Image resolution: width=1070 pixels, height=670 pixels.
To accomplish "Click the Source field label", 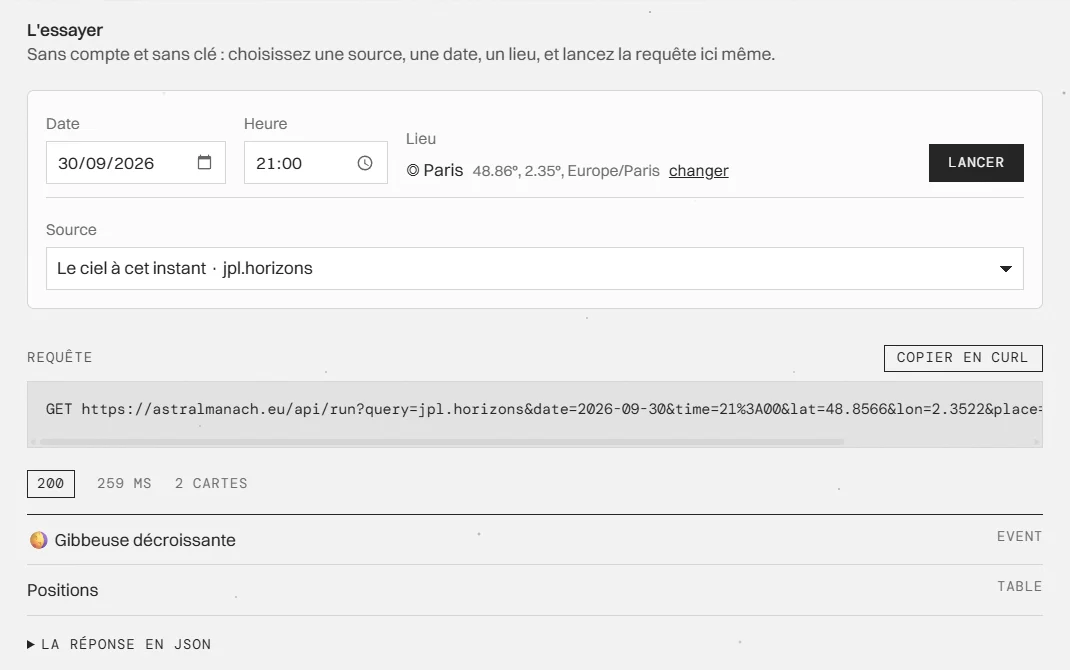I will point(71,230).
